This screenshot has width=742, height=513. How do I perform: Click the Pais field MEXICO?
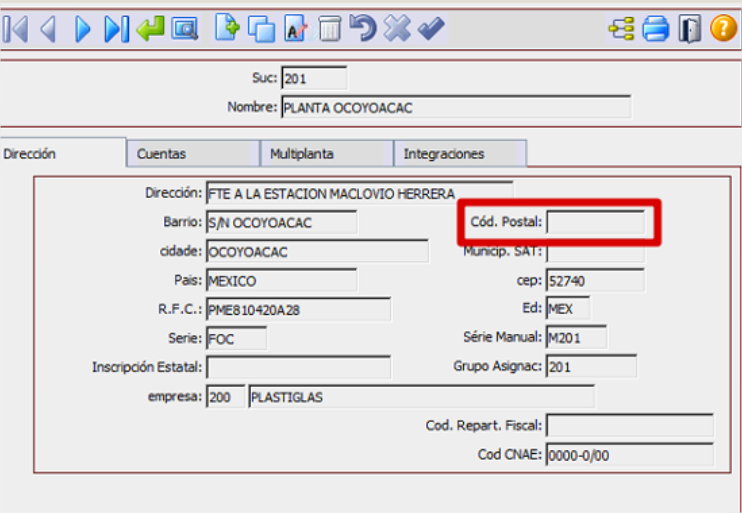pos(282,281)
